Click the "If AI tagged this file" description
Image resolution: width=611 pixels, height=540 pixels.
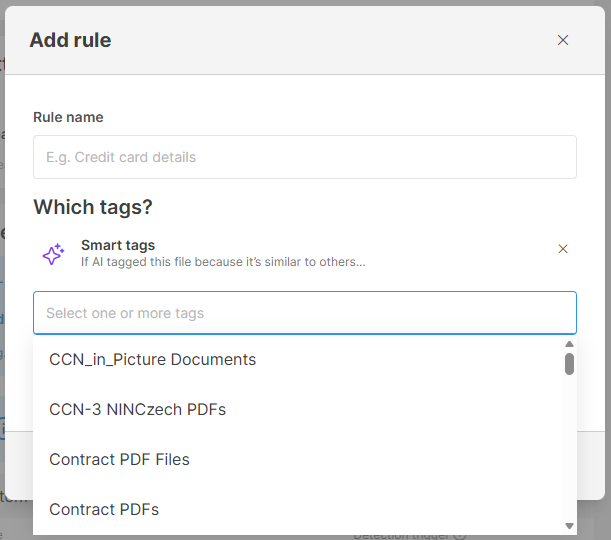pos(223,262)
